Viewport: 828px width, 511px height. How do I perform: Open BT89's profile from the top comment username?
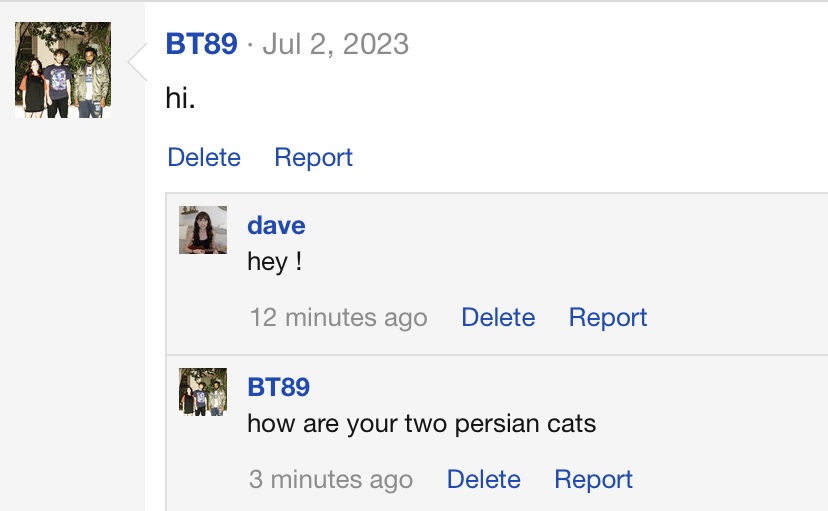click(x=201, y=44)
